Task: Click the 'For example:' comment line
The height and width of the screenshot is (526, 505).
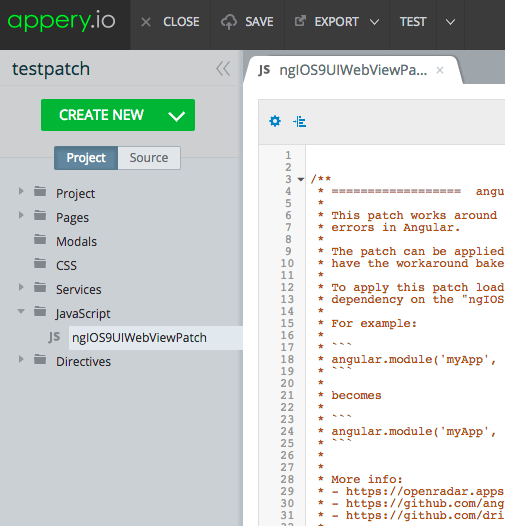Action: [374, 323]
